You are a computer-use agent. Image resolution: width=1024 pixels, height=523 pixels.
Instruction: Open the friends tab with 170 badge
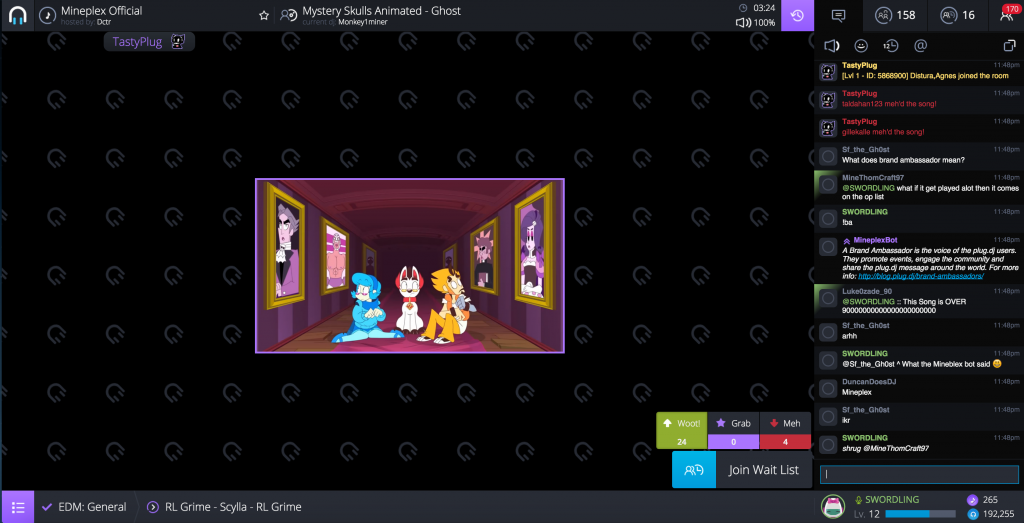[x=1007, y=15]
